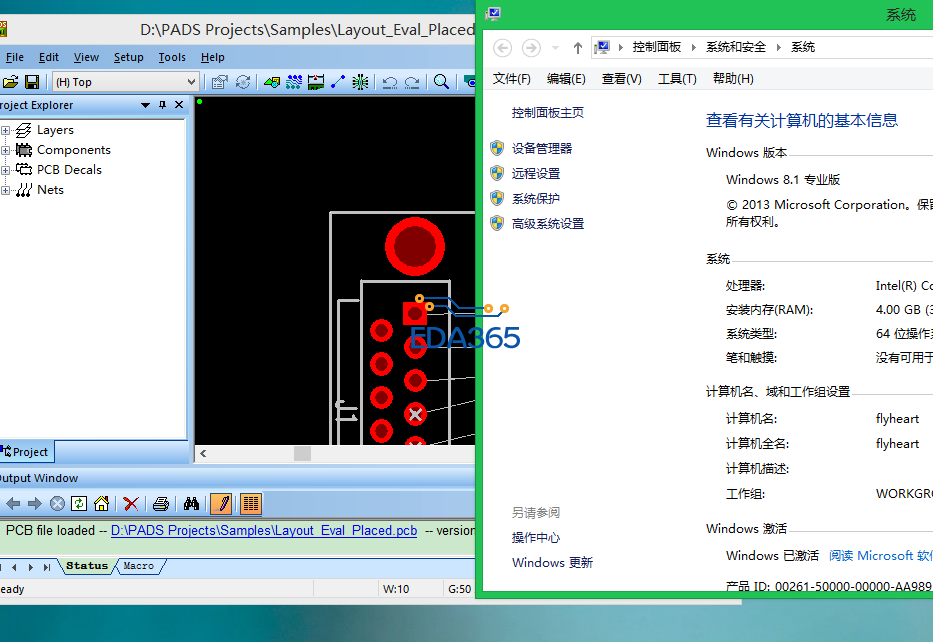Click the red X clear icon in Output Window

click(129, 503)
